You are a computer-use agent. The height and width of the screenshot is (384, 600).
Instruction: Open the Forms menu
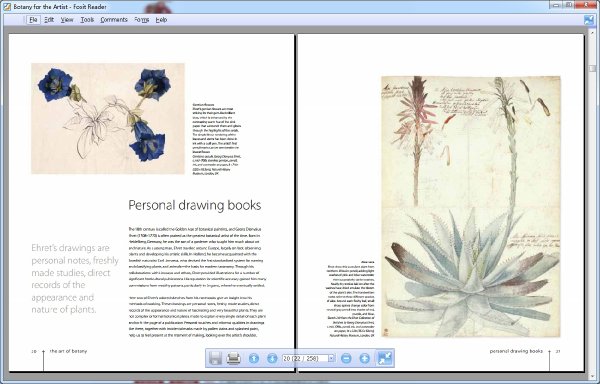[x=142, y=20]
